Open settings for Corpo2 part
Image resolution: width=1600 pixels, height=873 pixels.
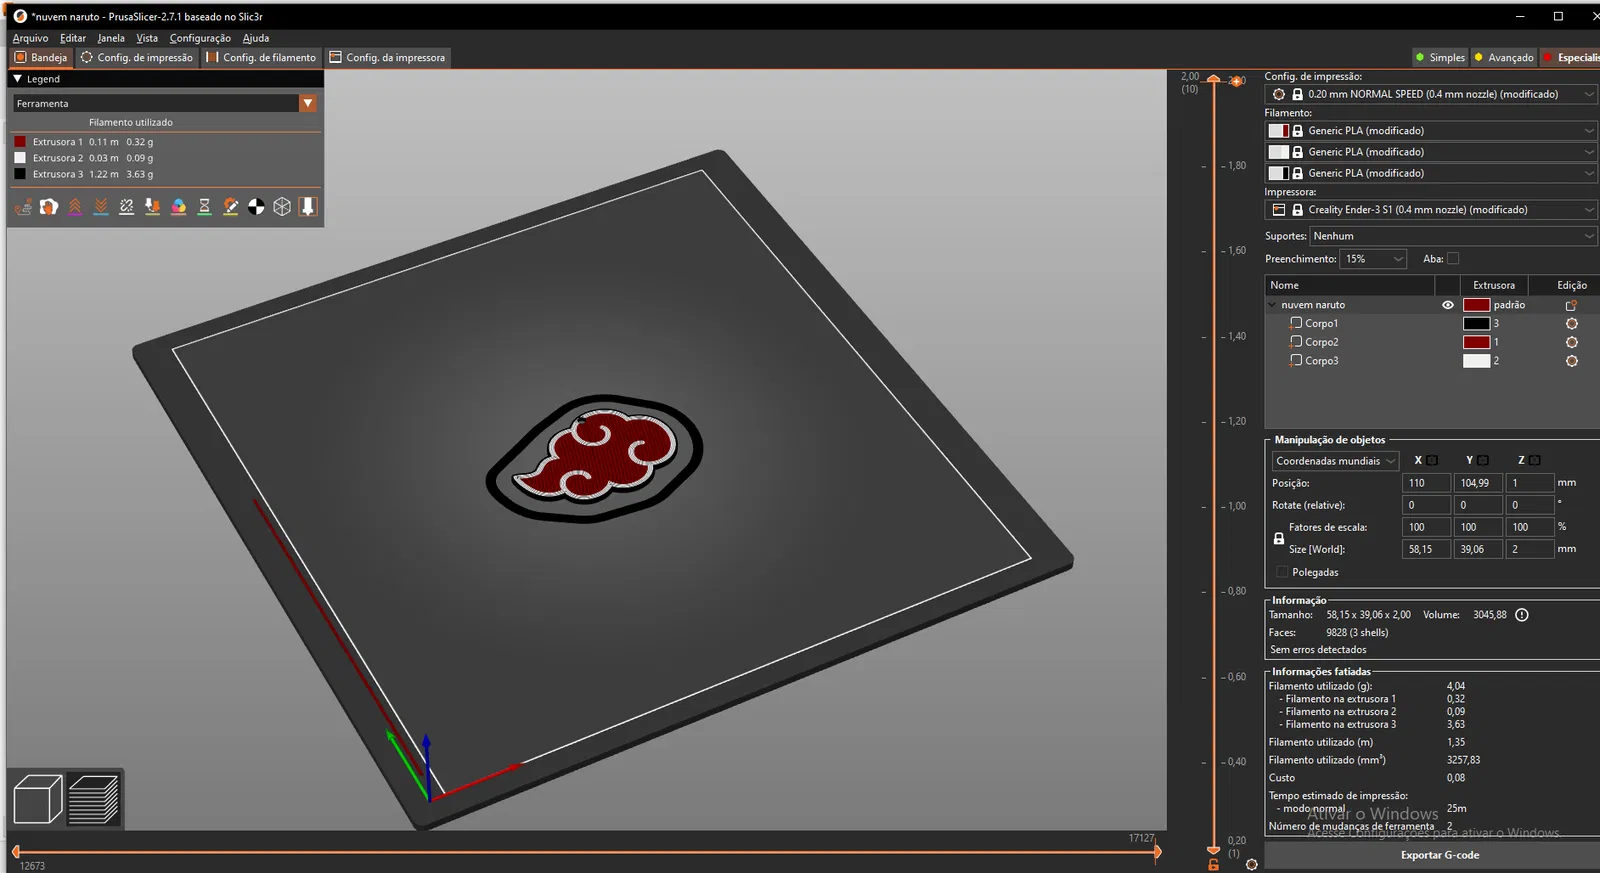coord(1572,342)
